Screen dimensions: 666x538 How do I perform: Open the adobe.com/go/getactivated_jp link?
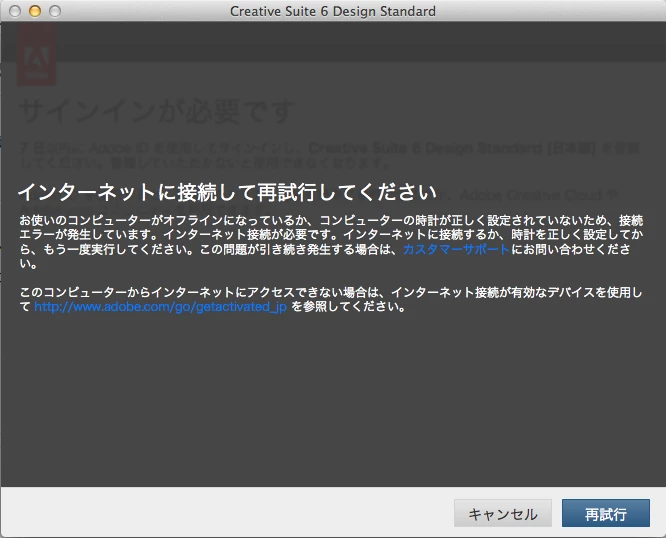click(x=161, y=306)
